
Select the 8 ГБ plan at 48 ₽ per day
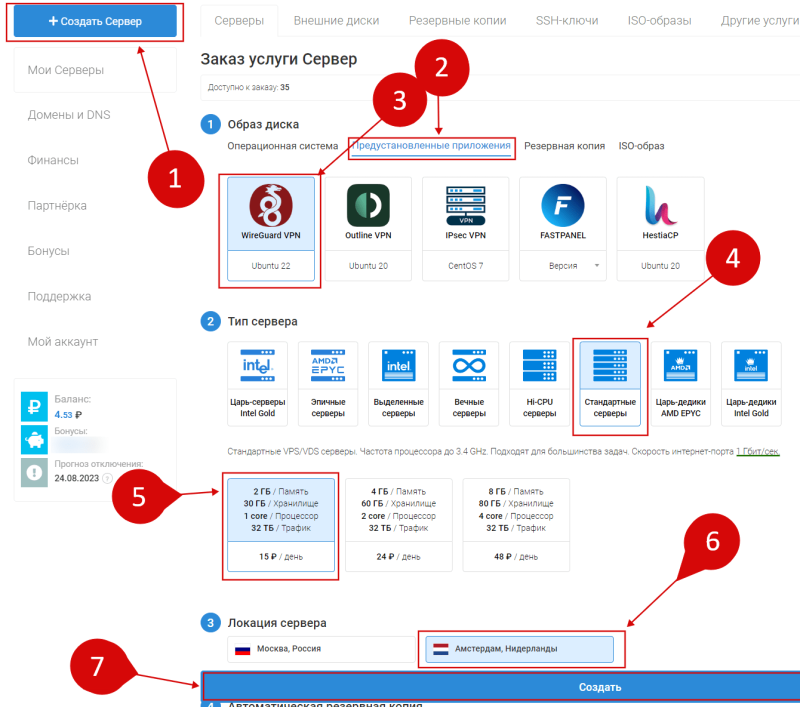(516, 525)
